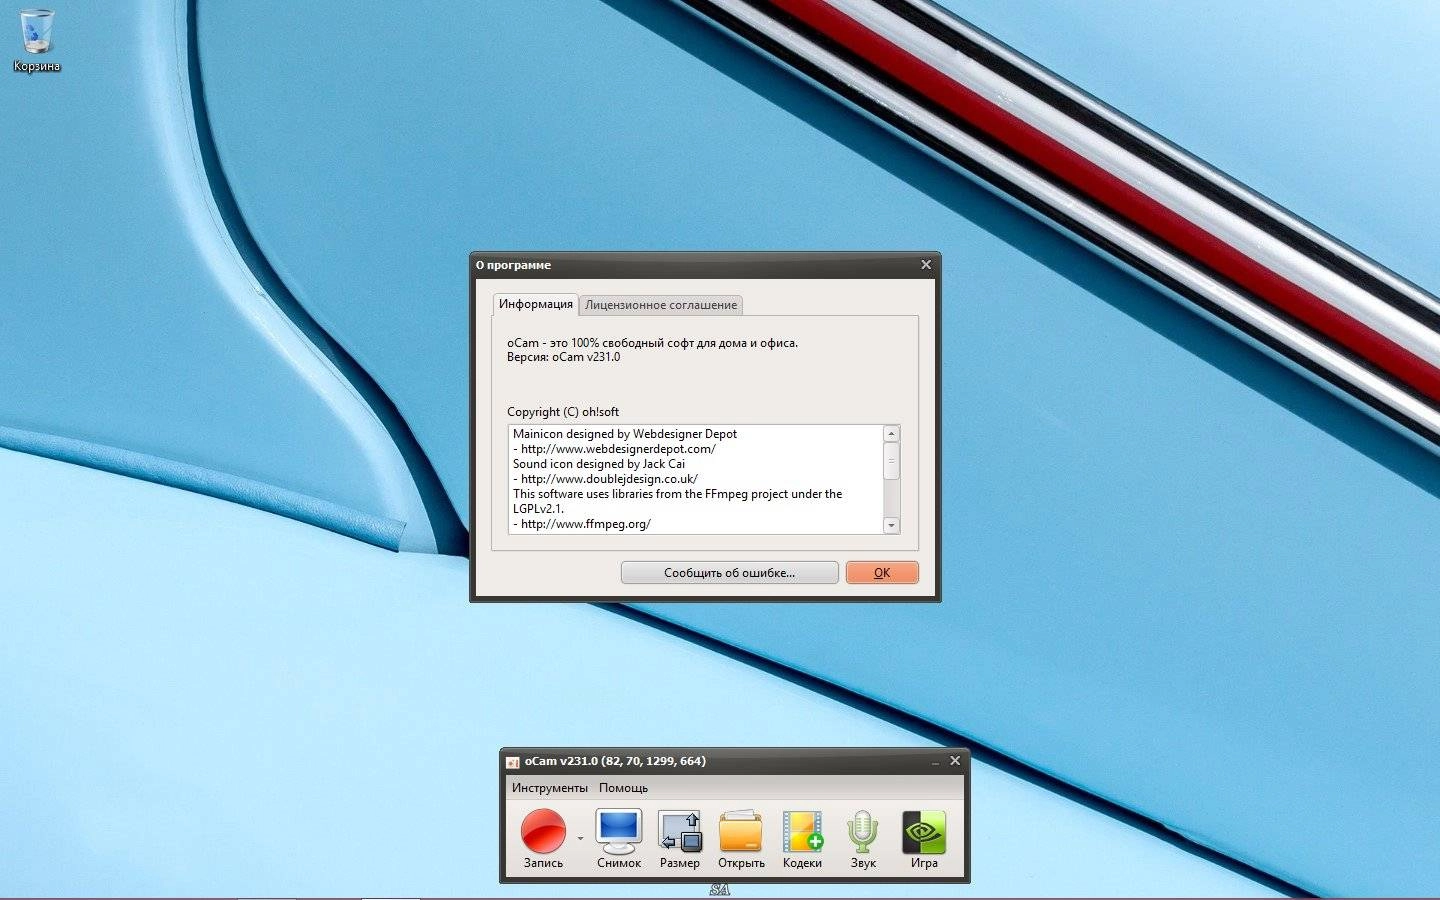Click the credits scrollbar thumb
This screenshot has height=900, width=1440.
click(892, 461)
